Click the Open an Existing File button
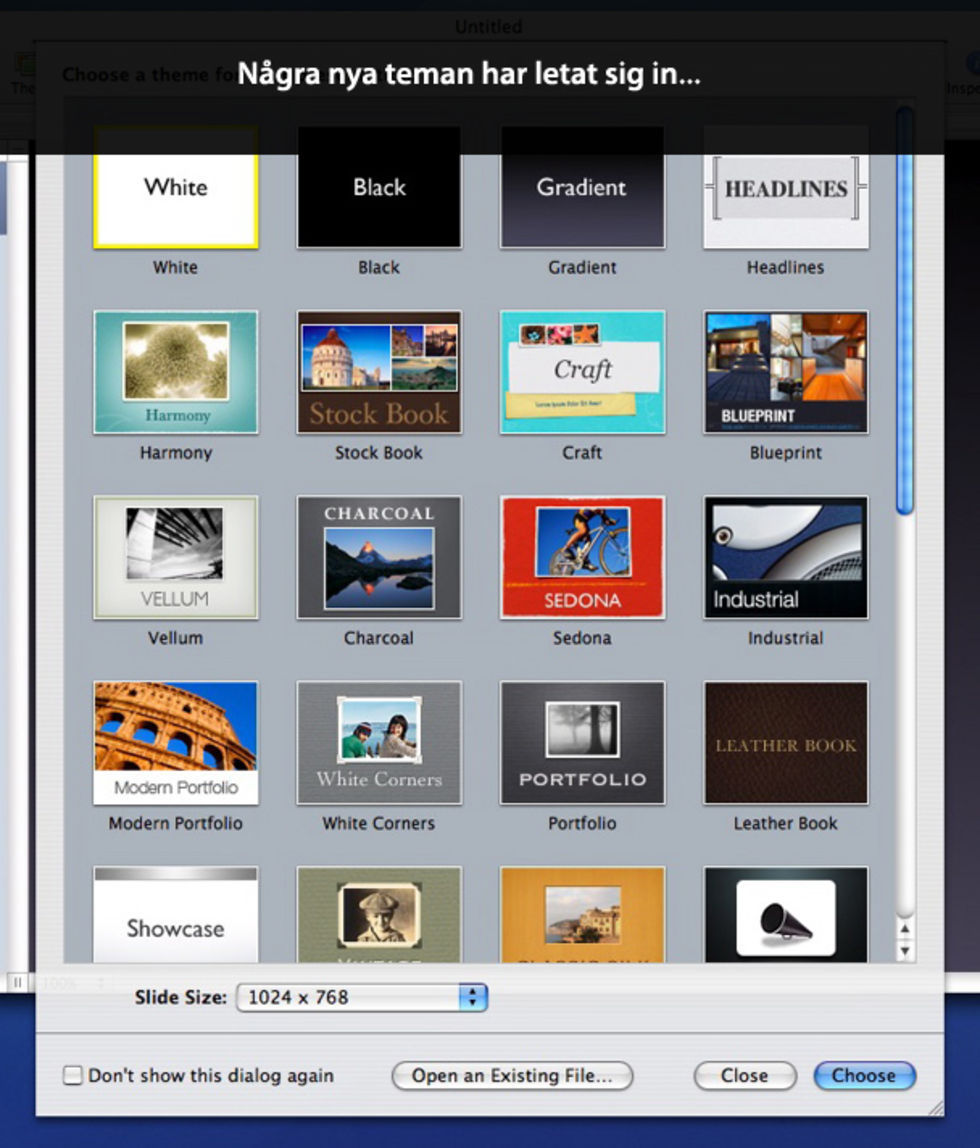980x1148 pixels. (512, 1076)
